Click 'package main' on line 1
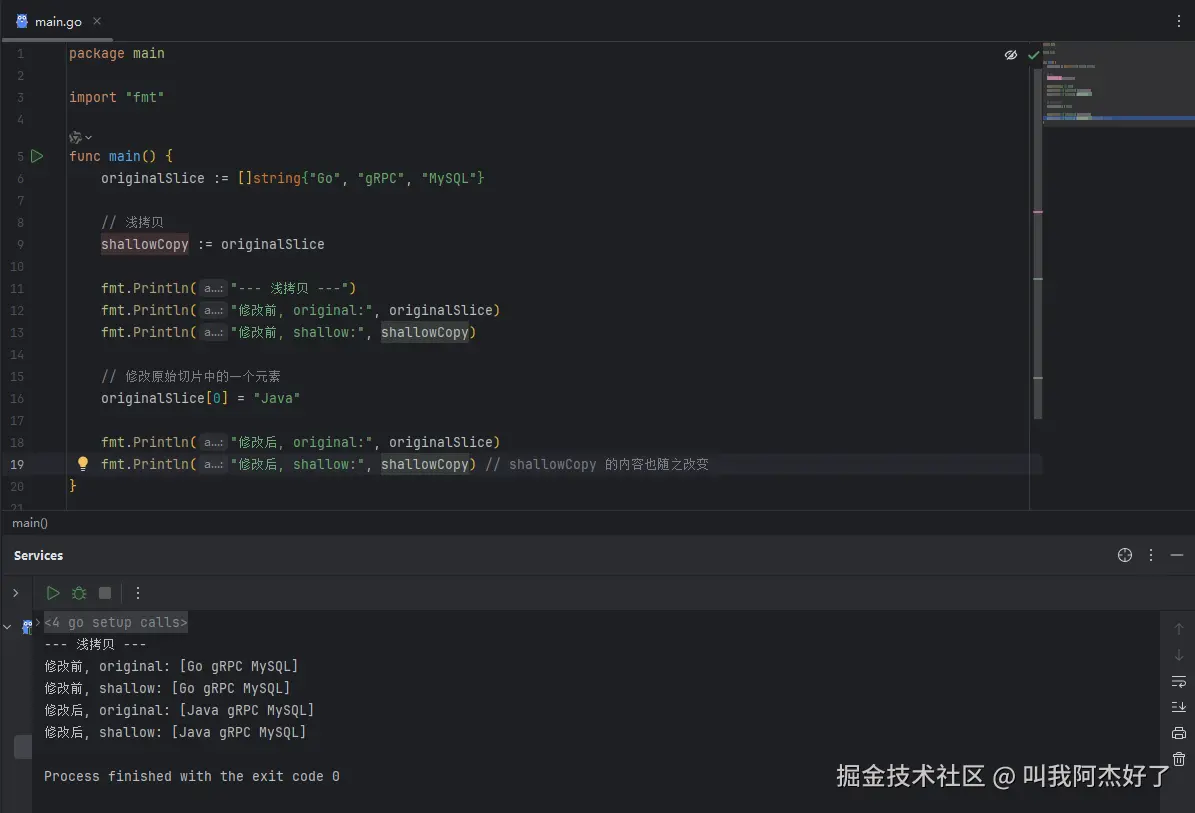The height and width of the screenshot is (813, 1195). click(117, 53)
